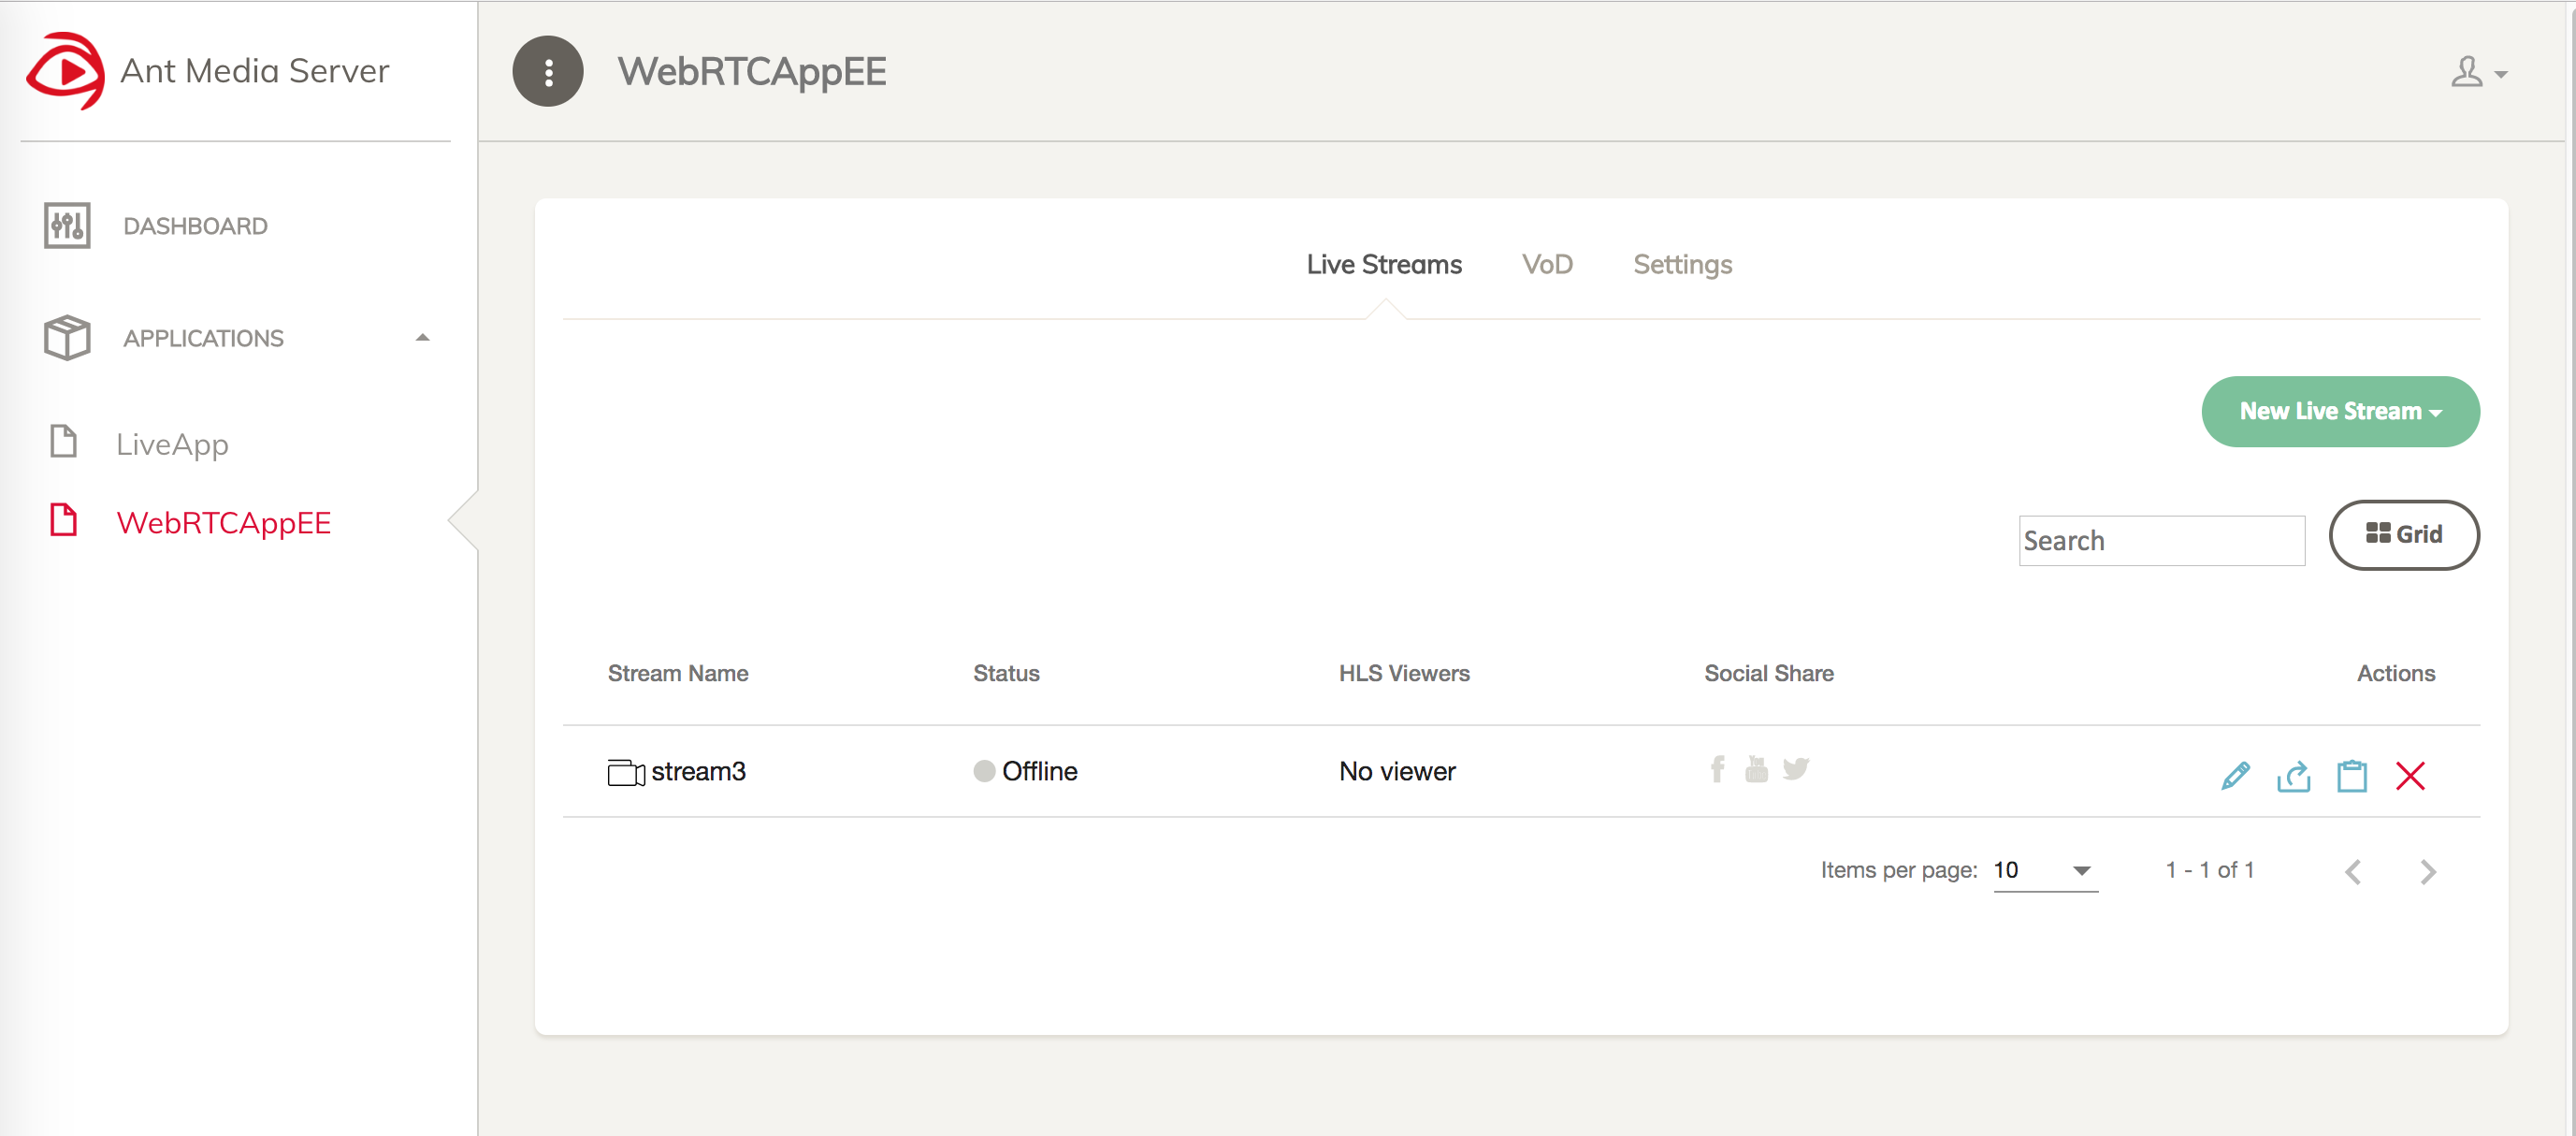Switch to Grid view

coord(2403,535)
